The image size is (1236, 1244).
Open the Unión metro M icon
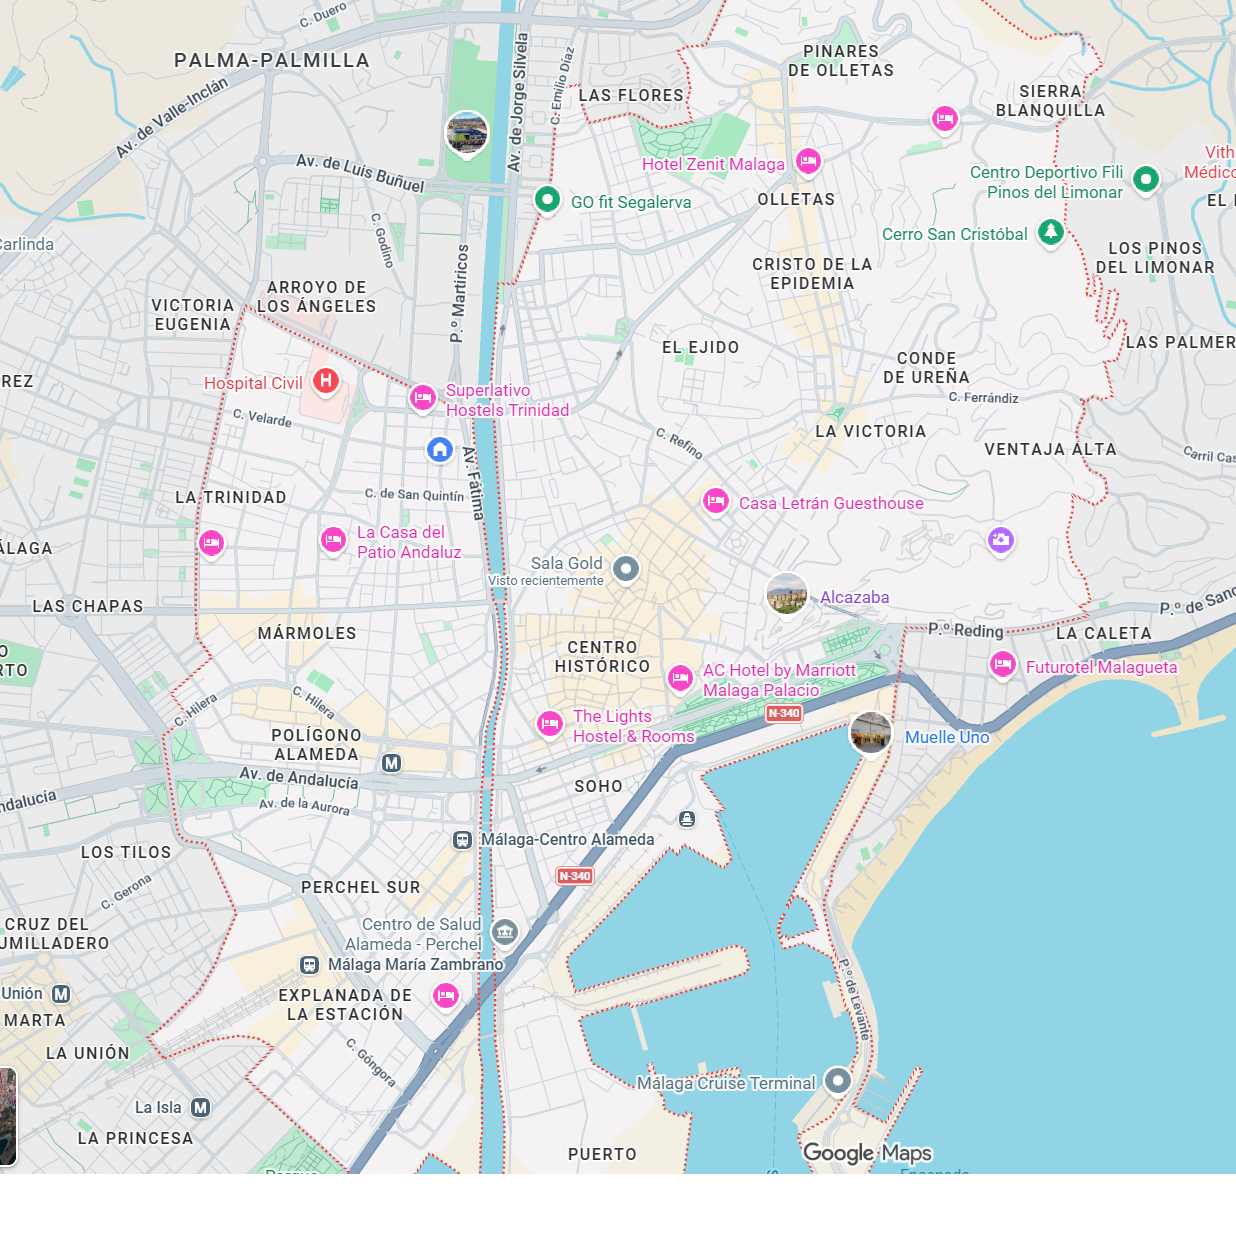tap(61, 993)
